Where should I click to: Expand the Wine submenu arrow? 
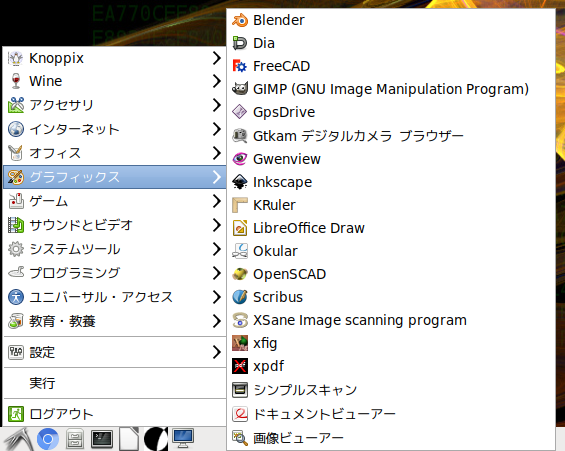216,81
